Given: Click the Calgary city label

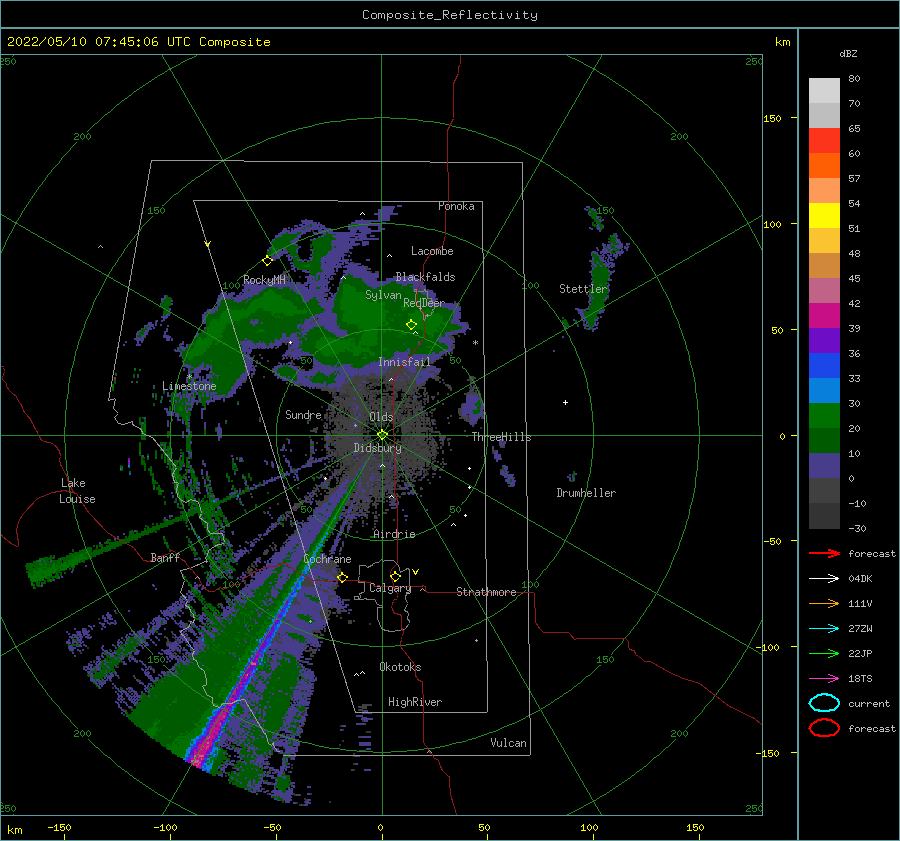Looking at the screenshot, I should (x=390, y=588).
